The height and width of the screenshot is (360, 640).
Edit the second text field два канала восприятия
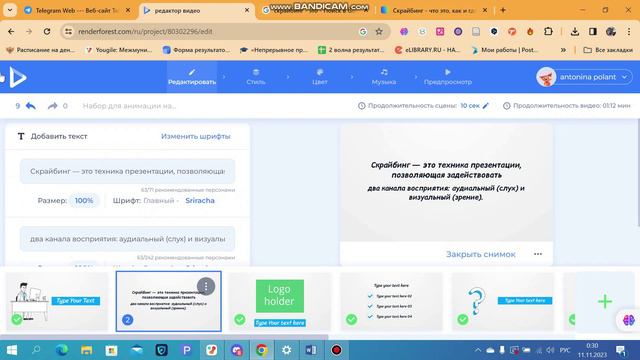[x=127, y=239]
